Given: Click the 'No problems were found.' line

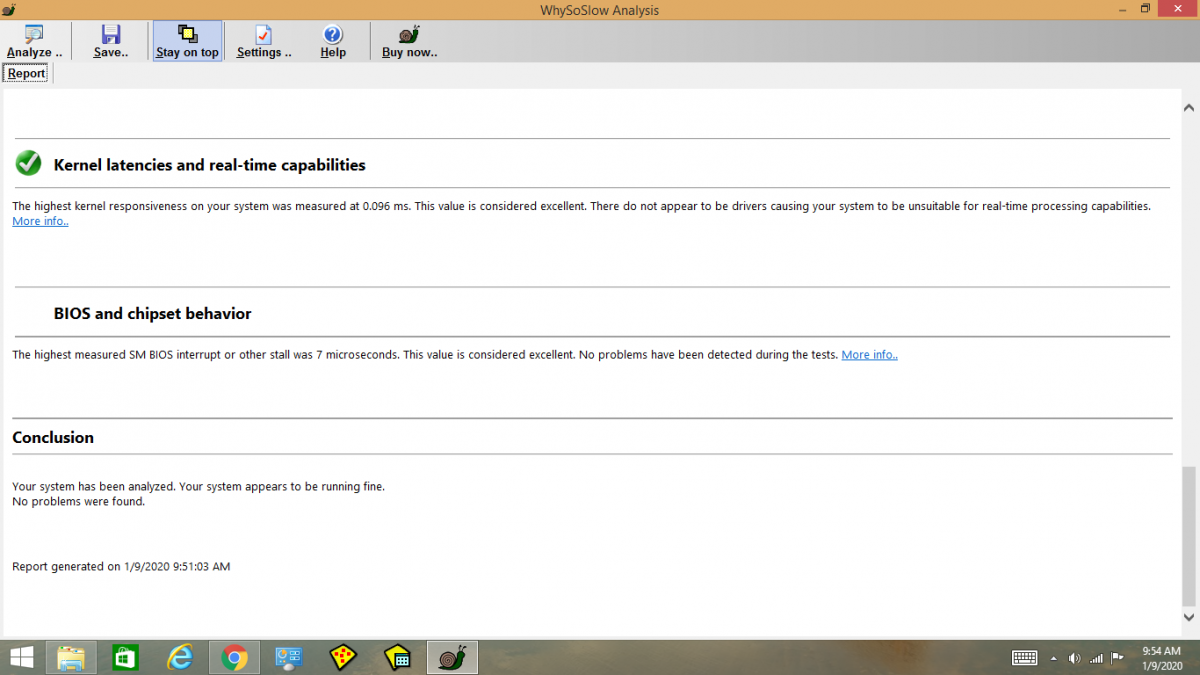Looking at the screenshot, I should point(78,502).
